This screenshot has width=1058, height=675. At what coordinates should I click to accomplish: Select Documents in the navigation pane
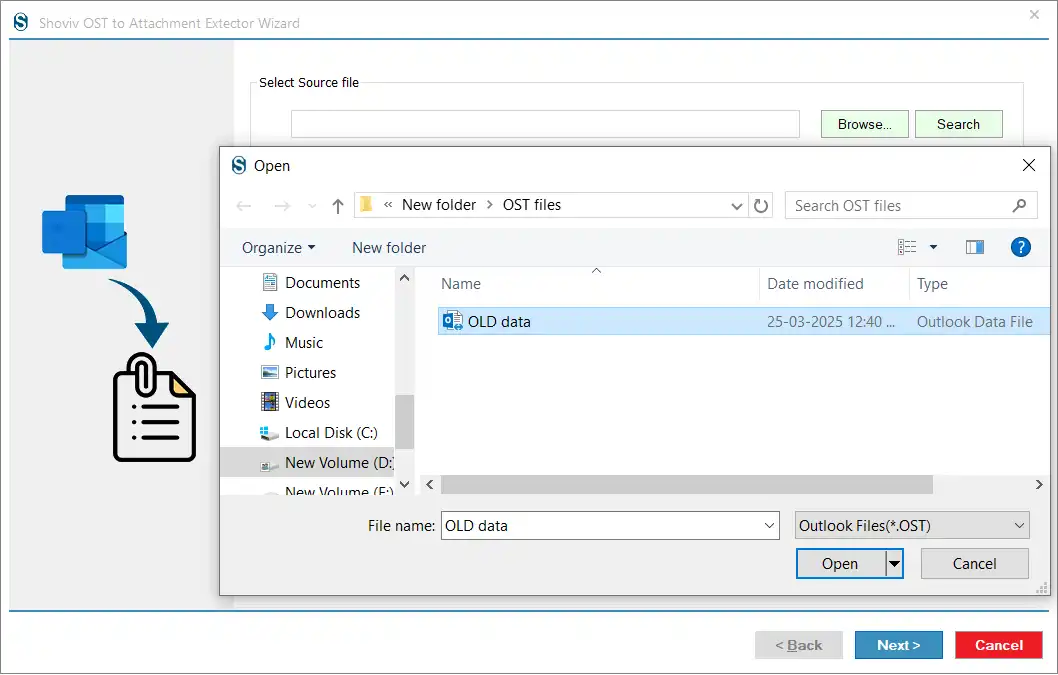click(x=323, y=282)
